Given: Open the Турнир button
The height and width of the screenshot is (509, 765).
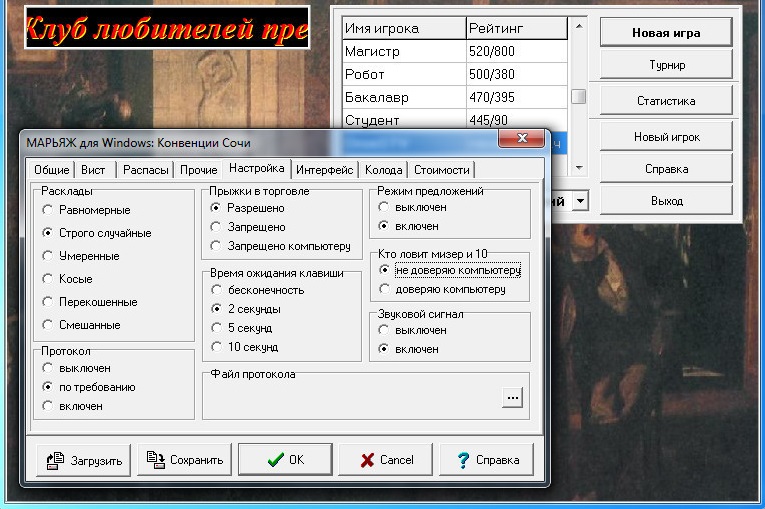Looking at the screenshot, I should pos(665,65).
